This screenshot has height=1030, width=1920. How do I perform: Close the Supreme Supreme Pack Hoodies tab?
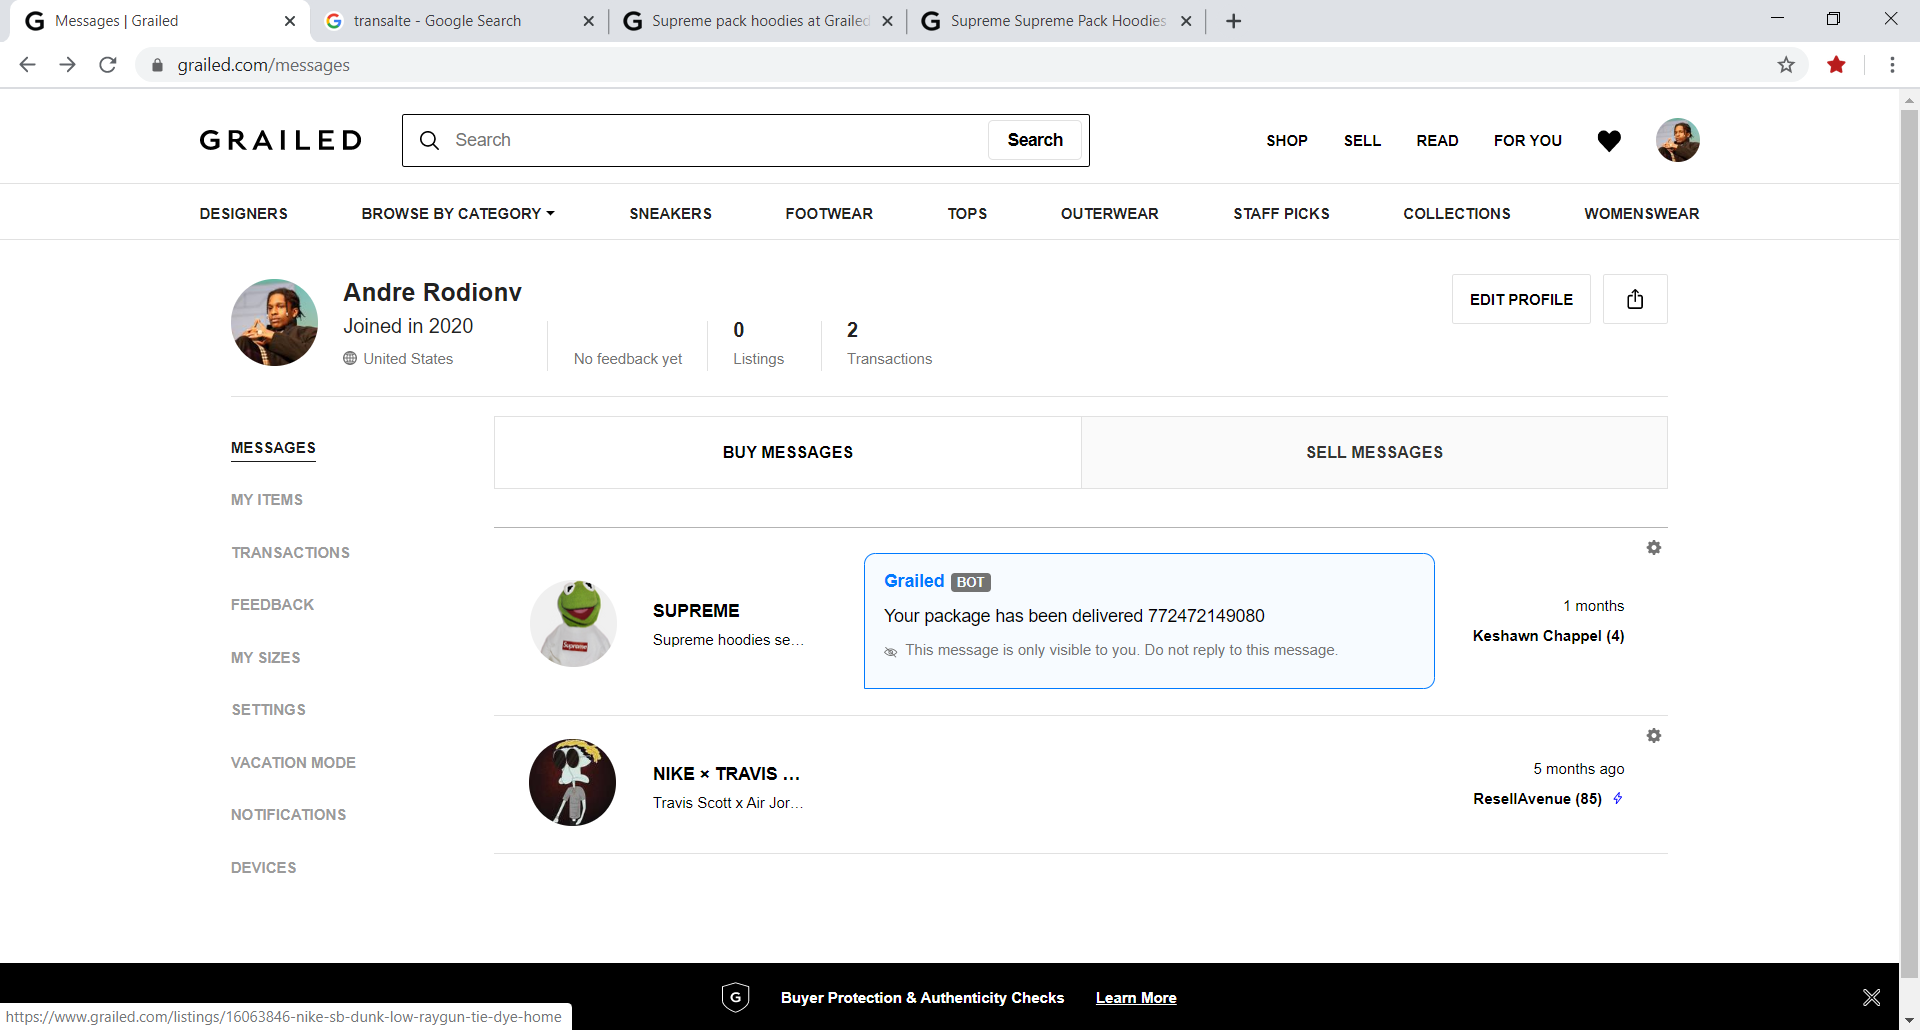[1186, 21]
